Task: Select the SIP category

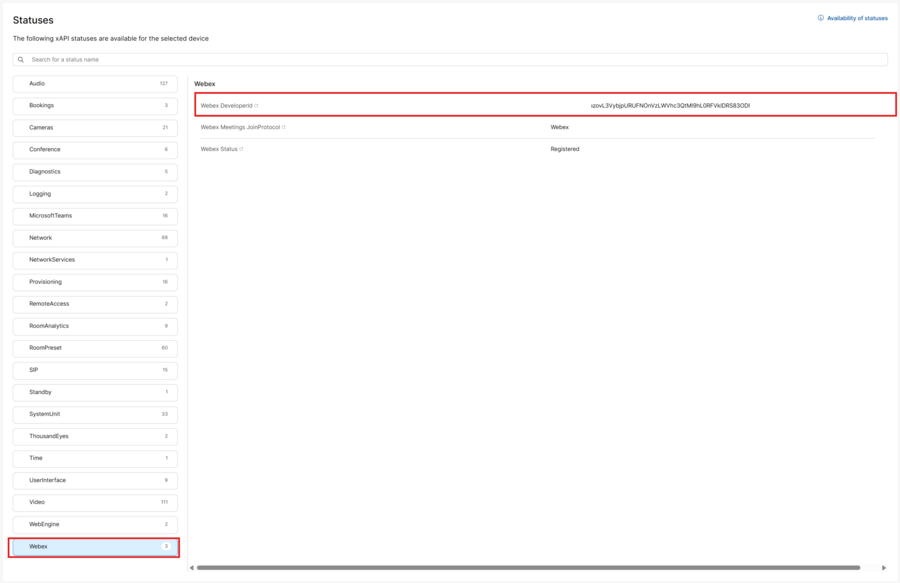Action: pyautogui.click(x=95, y=370)
